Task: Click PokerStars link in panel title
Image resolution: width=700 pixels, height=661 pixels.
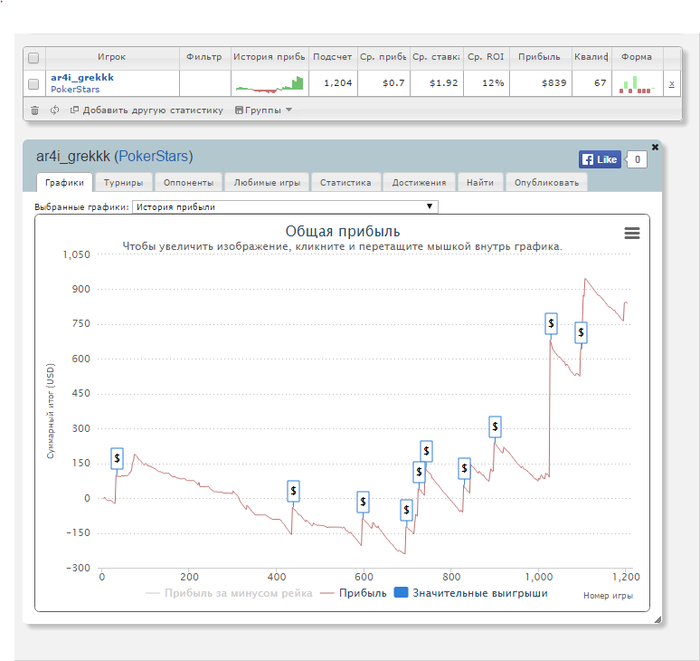Action: pos(154,156)
